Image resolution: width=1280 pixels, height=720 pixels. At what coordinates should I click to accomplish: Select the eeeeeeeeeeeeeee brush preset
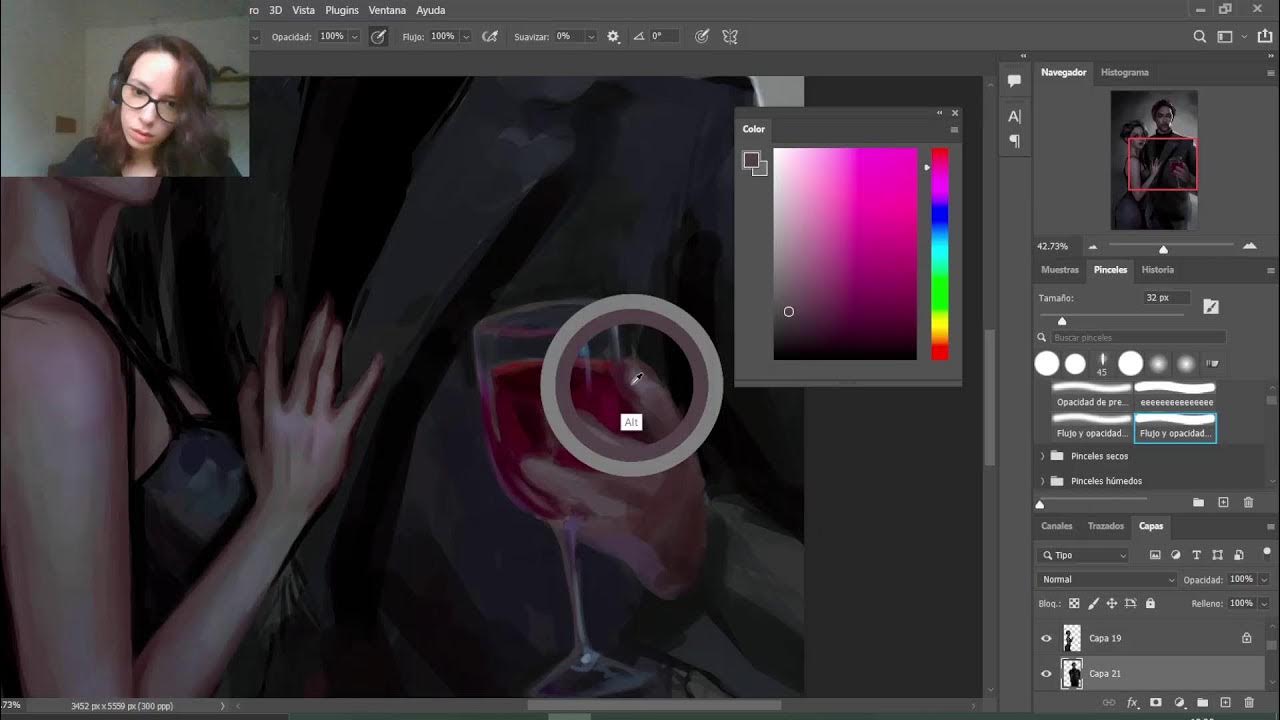coord(1176,394)
